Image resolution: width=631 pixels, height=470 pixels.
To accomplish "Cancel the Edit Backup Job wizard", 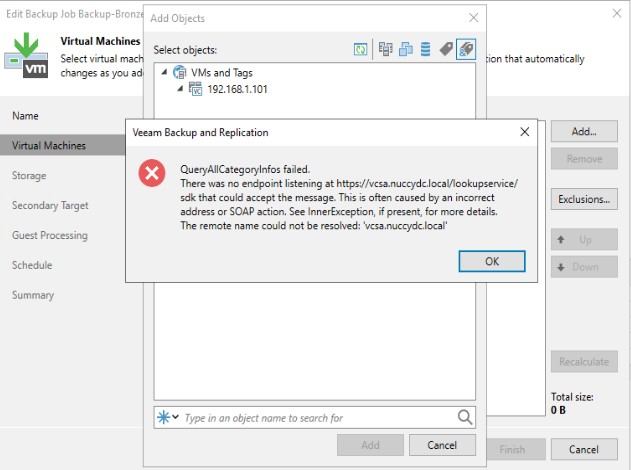I will (584, 449).
